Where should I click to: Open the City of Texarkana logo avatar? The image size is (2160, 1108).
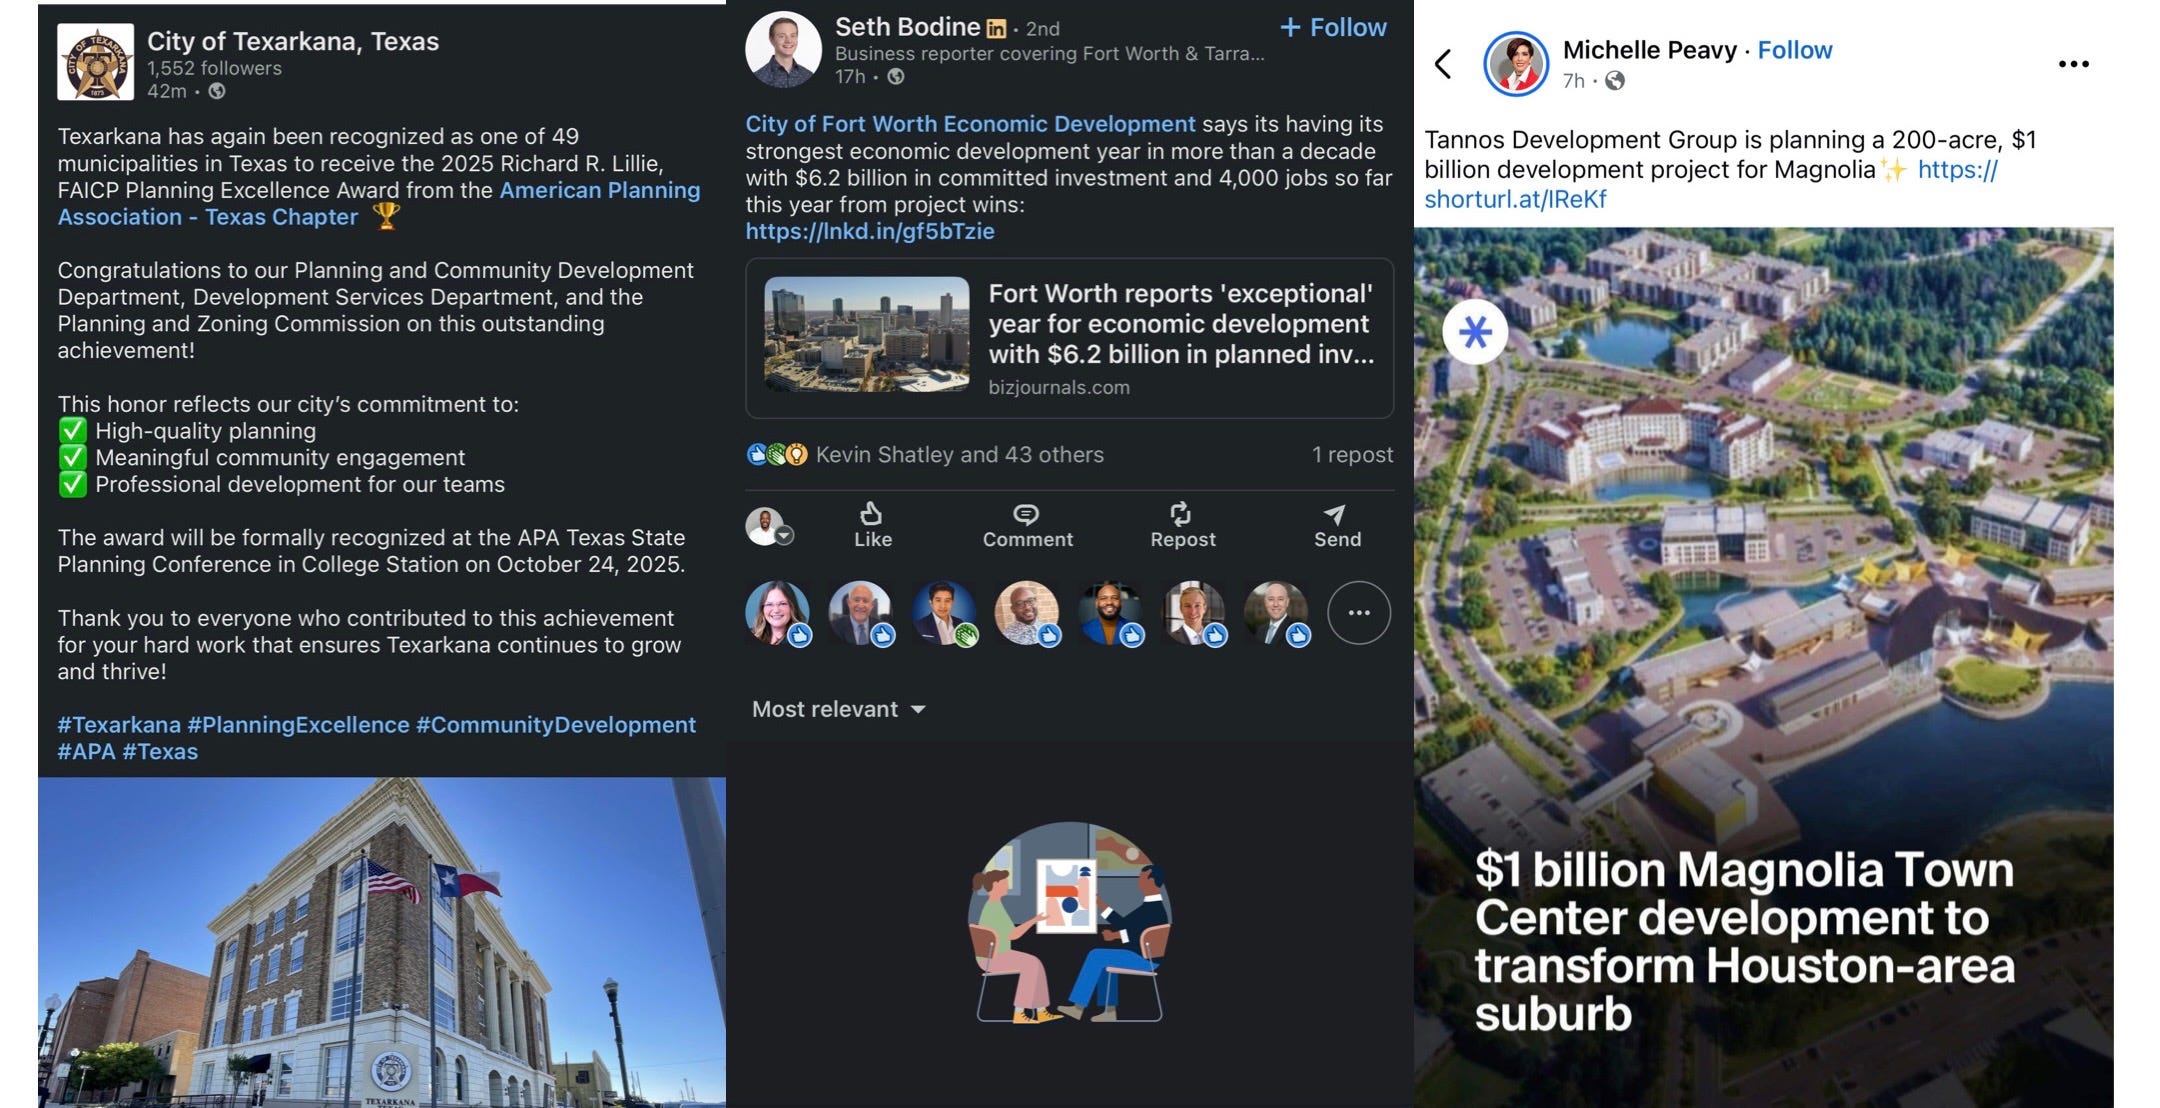pos(95,62)
